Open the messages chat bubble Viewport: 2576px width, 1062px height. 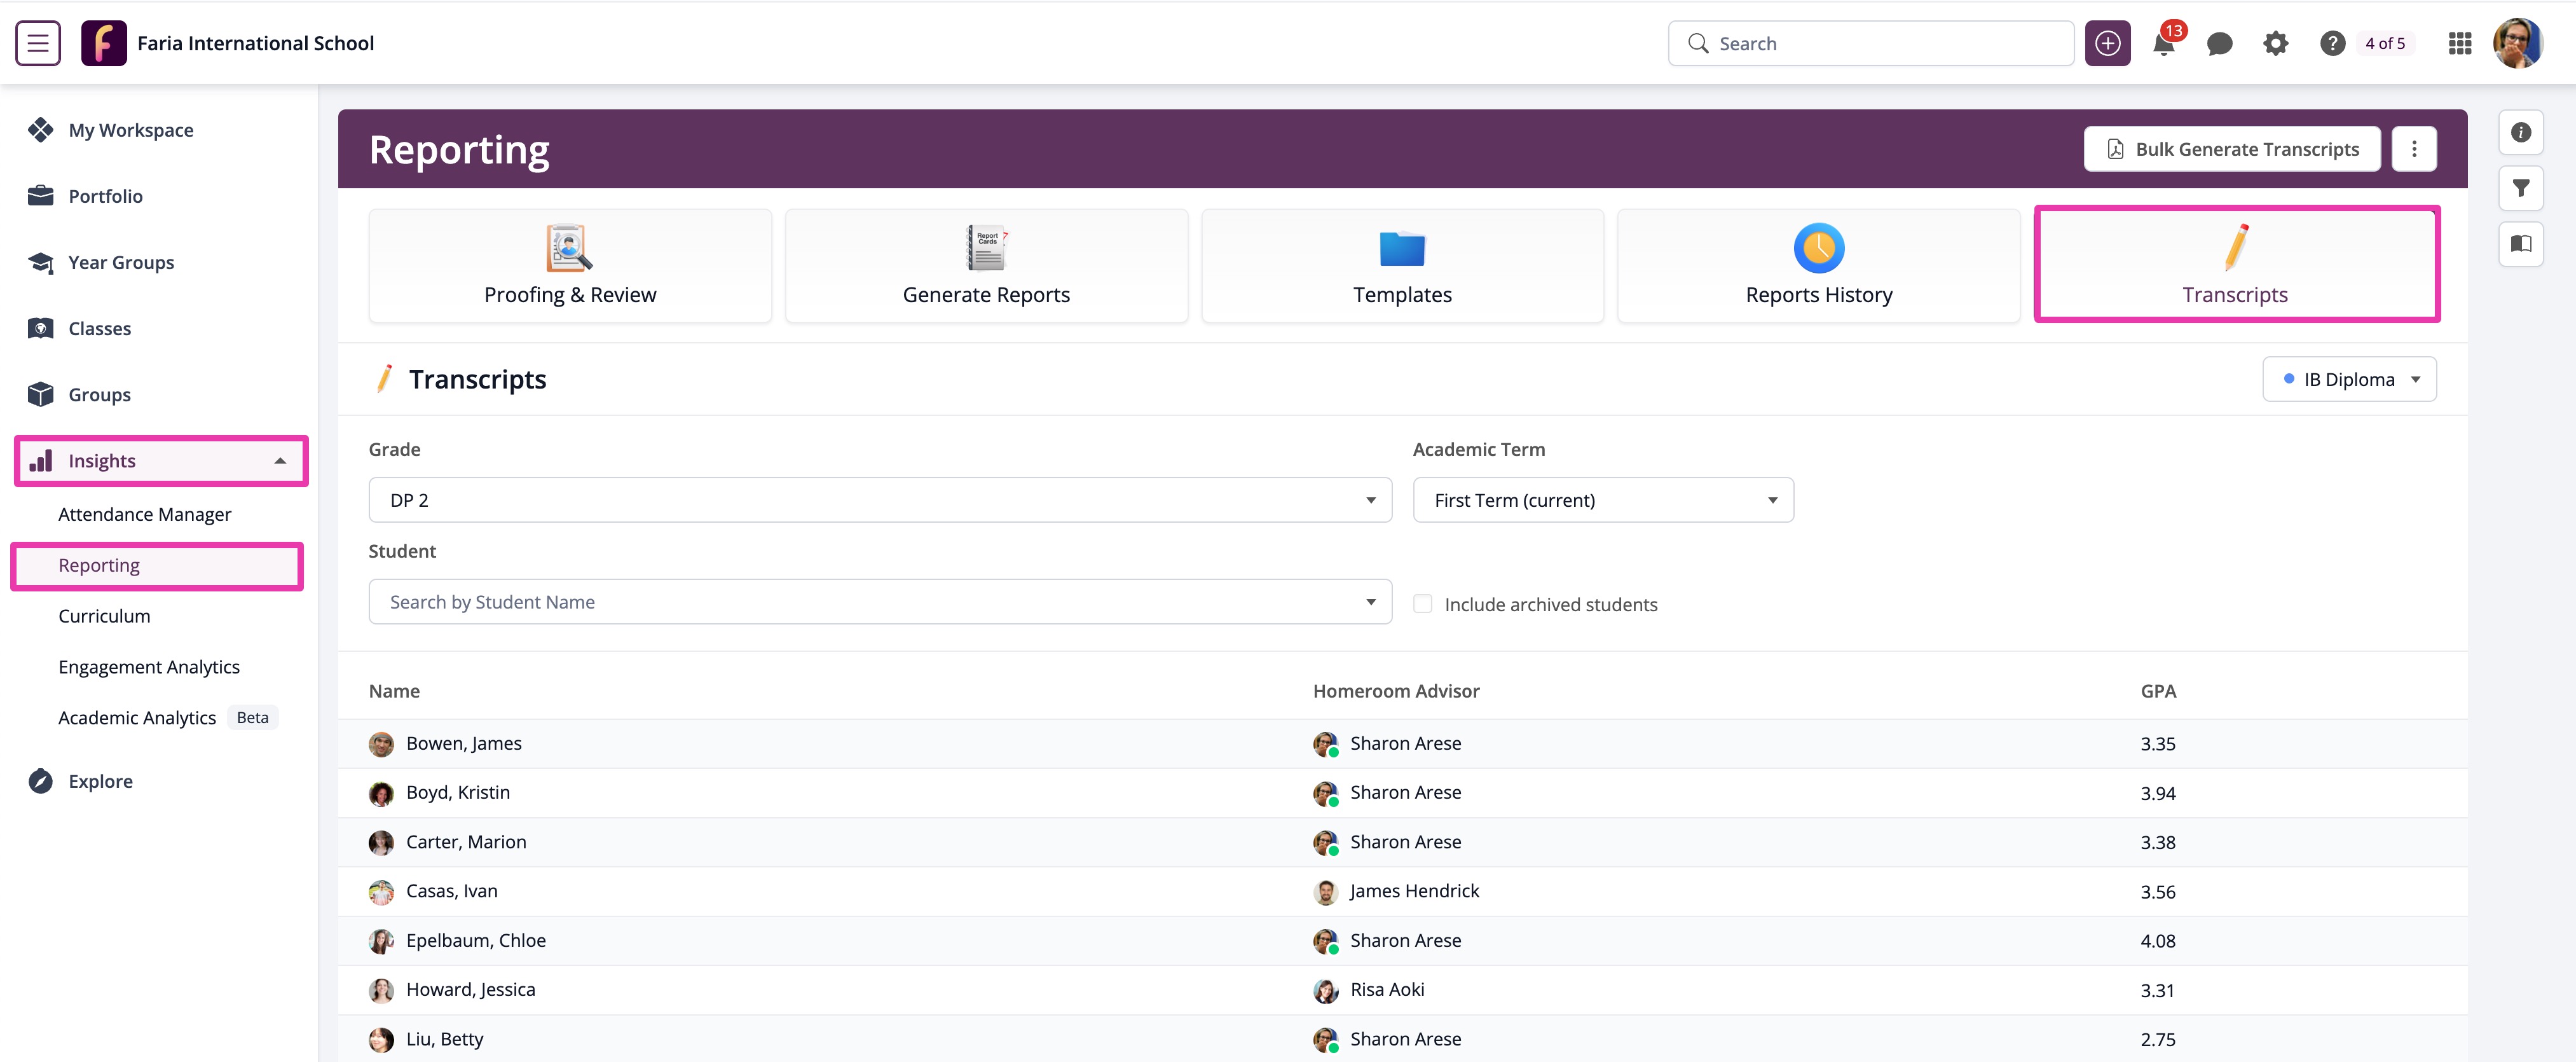pos(2220,43)
